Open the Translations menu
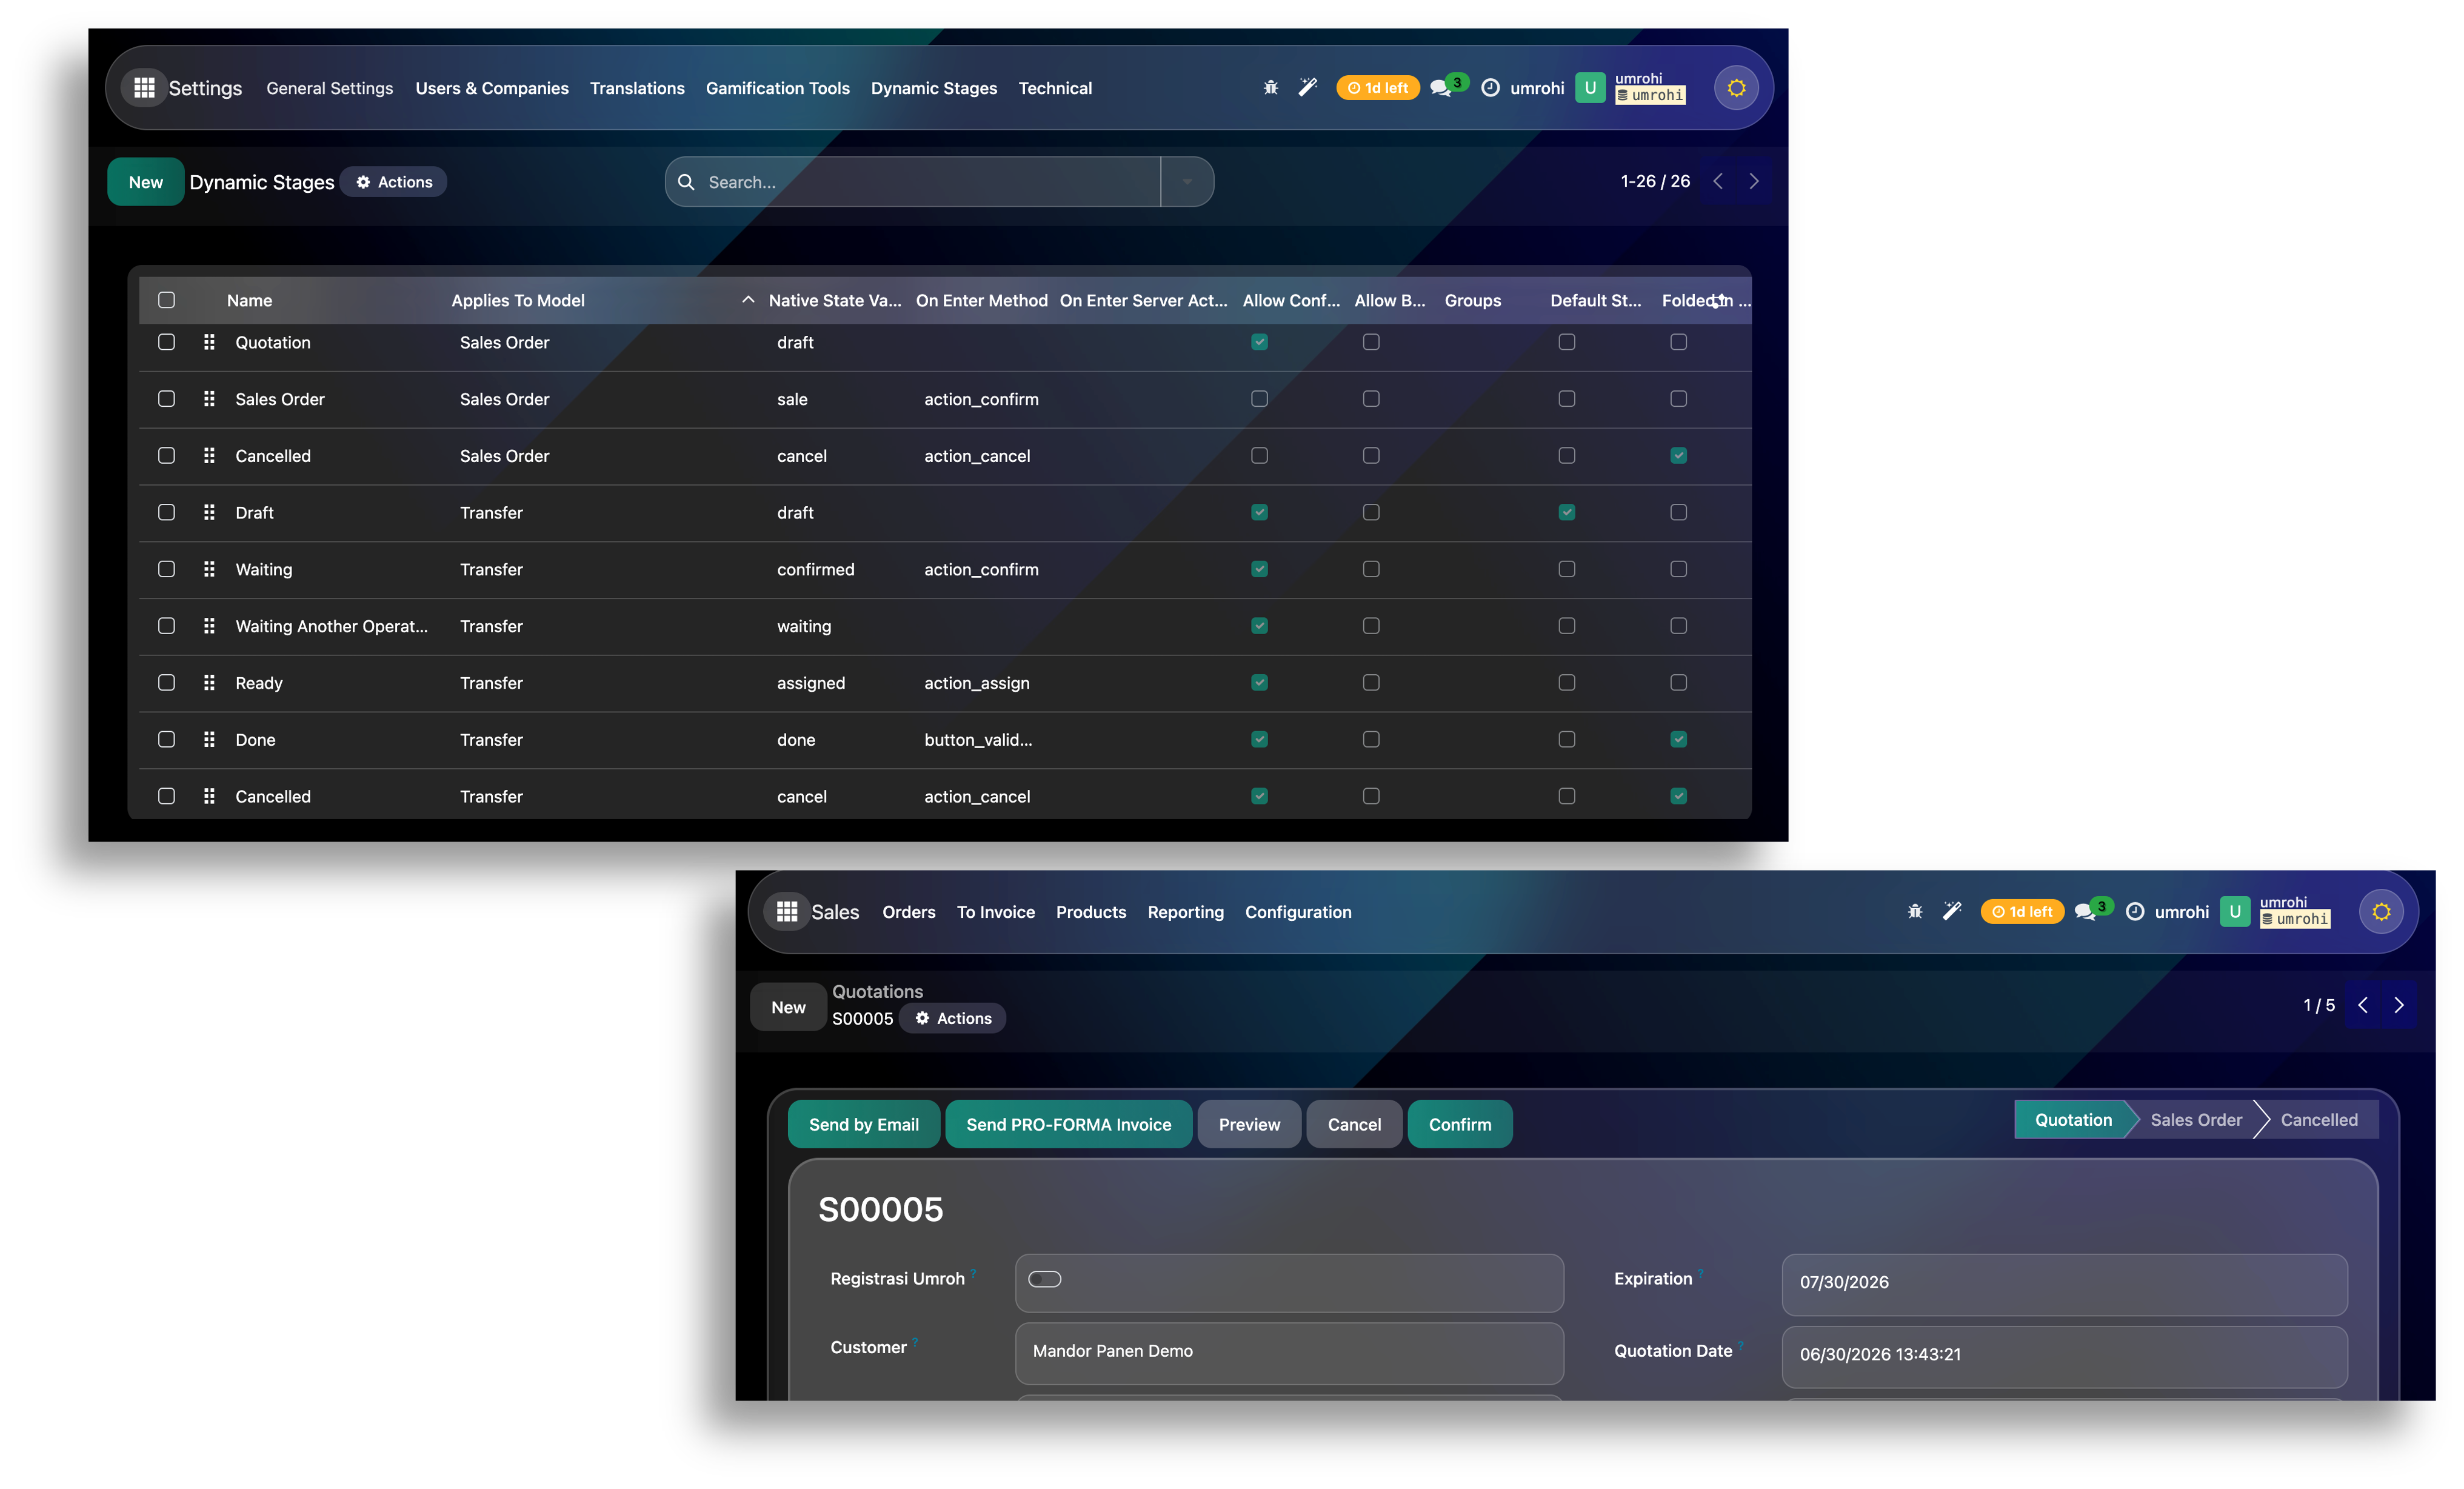Image resolution: width=2464 pixels, height=1489 pixels. point(637,88)
